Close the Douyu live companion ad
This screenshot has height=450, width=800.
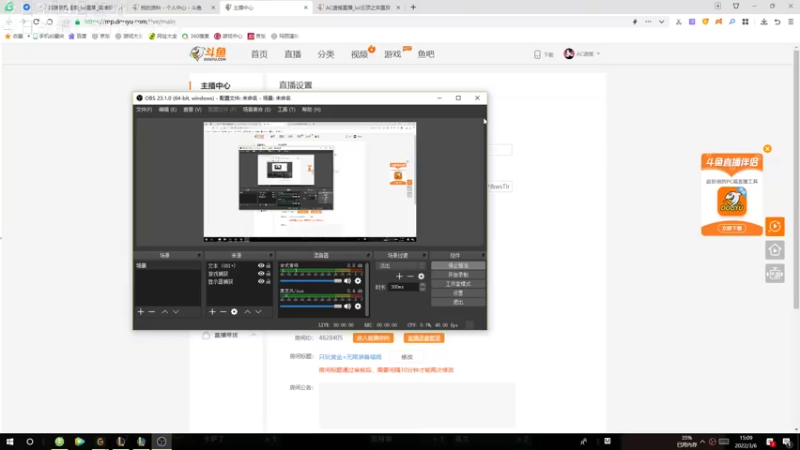point(767,149)
